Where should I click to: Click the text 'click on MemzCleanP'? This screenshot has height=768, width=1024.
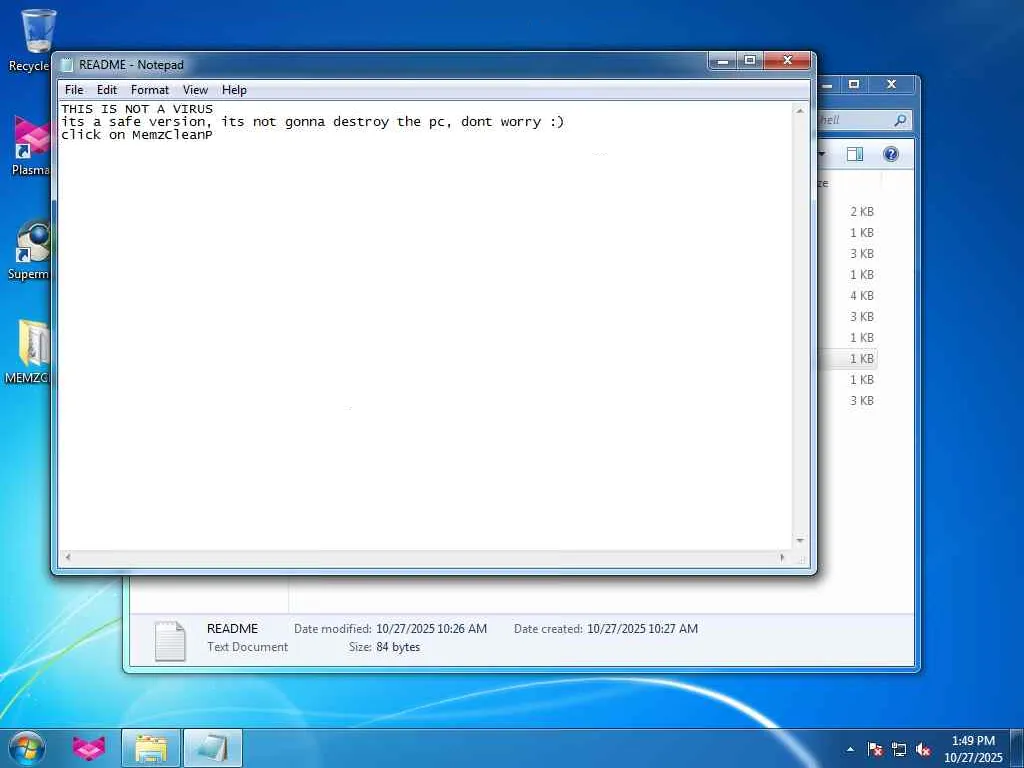coord(137,135)
